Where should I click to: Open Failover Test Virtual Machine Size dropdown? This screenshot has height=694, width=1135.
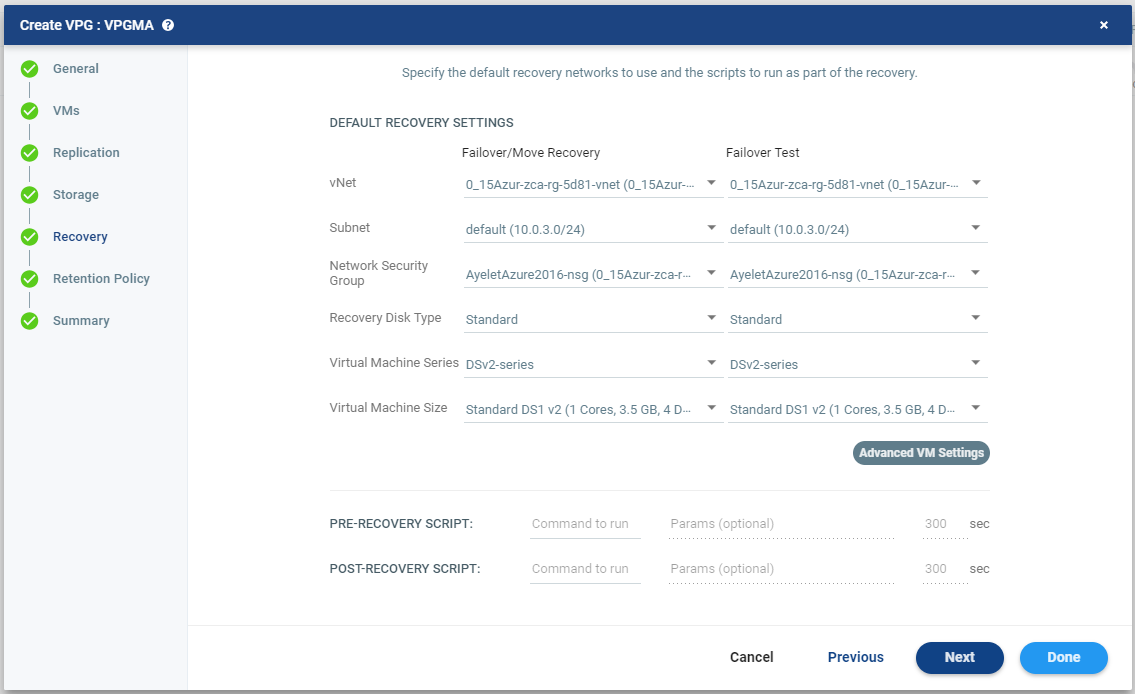(x=858, y=409)
